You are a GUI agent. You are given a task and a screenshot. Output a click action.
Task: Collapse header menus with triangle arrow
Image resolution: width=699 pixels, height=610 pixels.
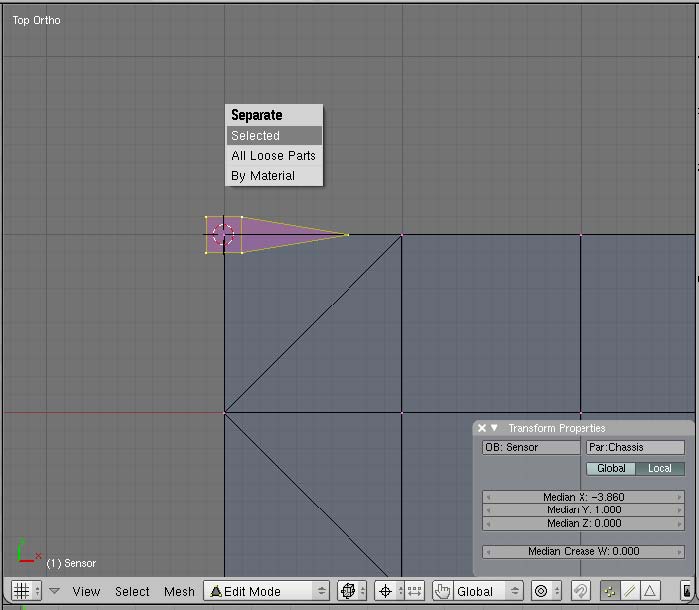click(x=54, y=591)
